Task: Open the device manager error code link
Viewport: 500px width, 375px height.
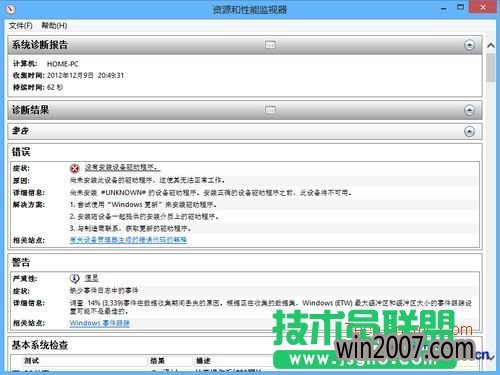Action: tap(128, 240)
